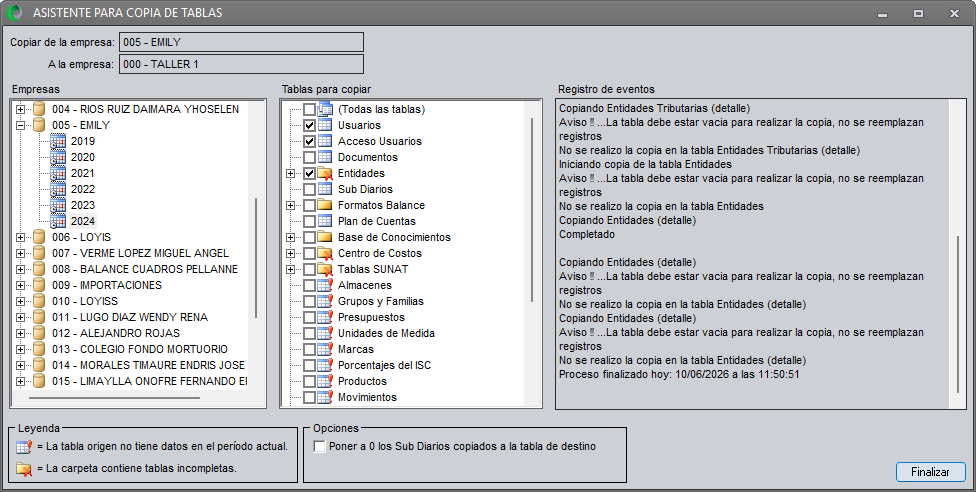Expand the 013 - COLEGIO FONDO MORTUORIO node

[x=21, y=349]
